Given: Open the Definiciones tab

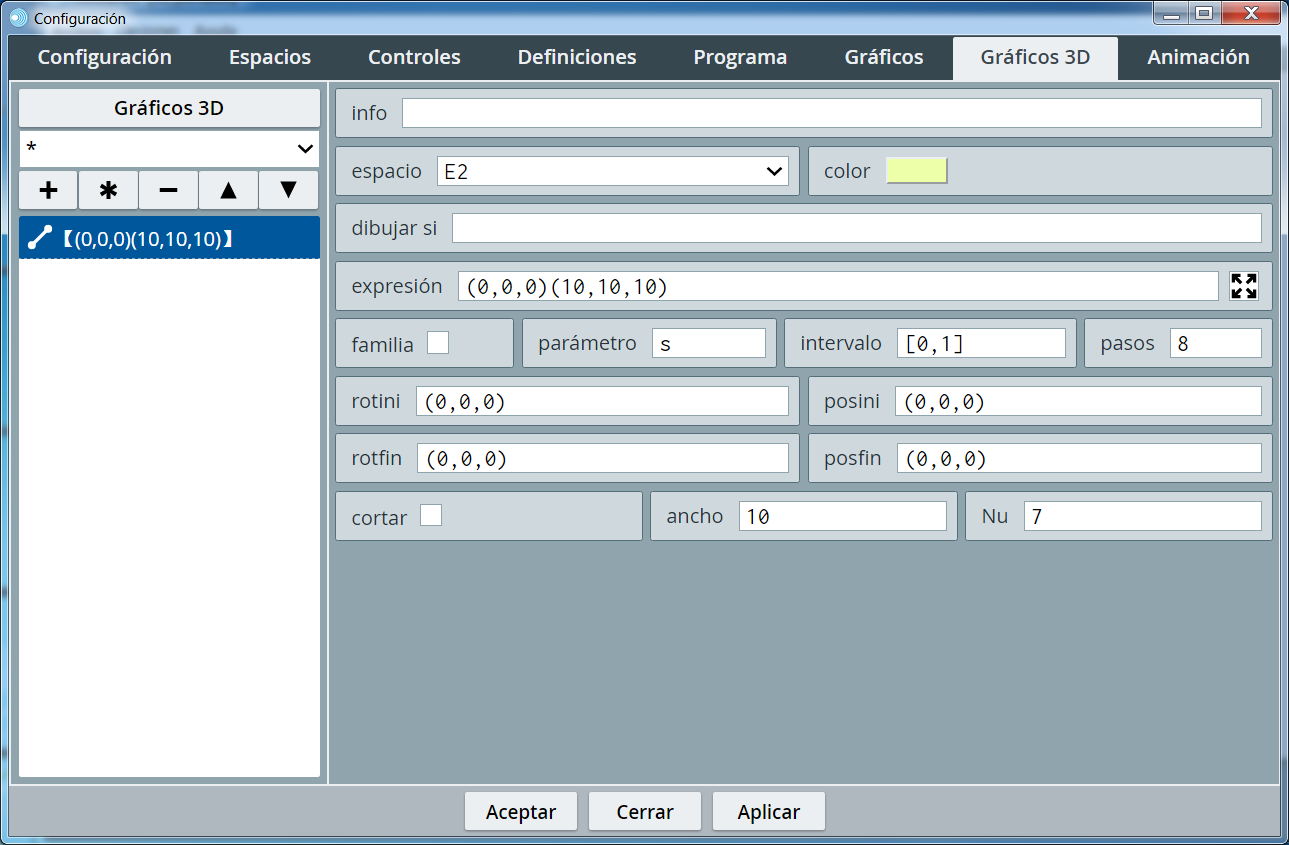Looking at the screenshot, I should pos(576,57).
